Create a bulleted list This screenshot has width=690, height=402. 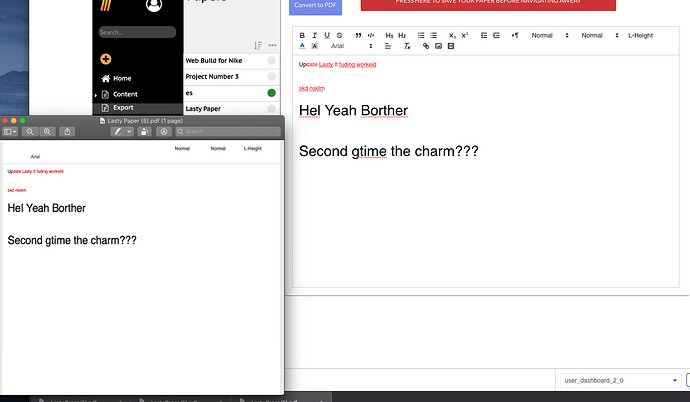point(433,35)
